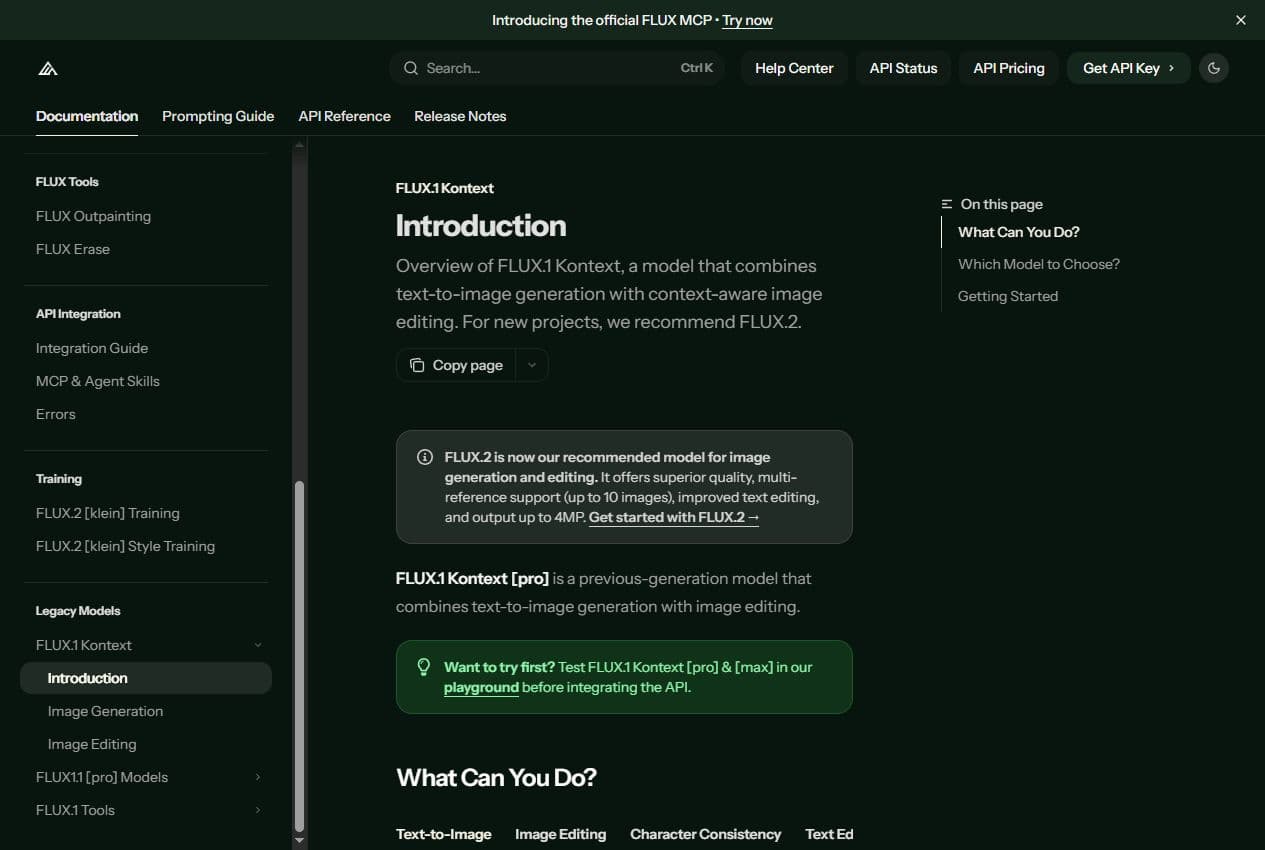
Task: Open FLUX.2 [klein] Style Training page
Action: [x=125, y=546]
